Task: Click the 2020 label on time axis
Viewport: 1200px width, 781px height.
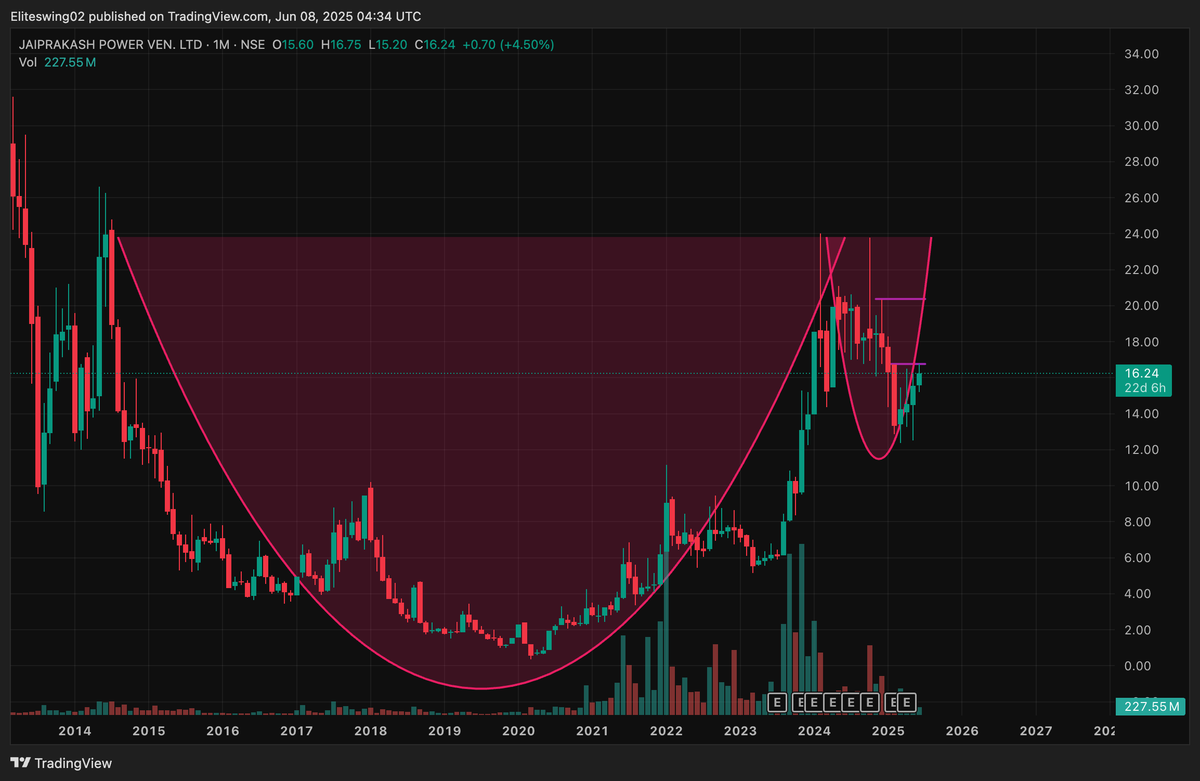Action: tap(518, 732)
